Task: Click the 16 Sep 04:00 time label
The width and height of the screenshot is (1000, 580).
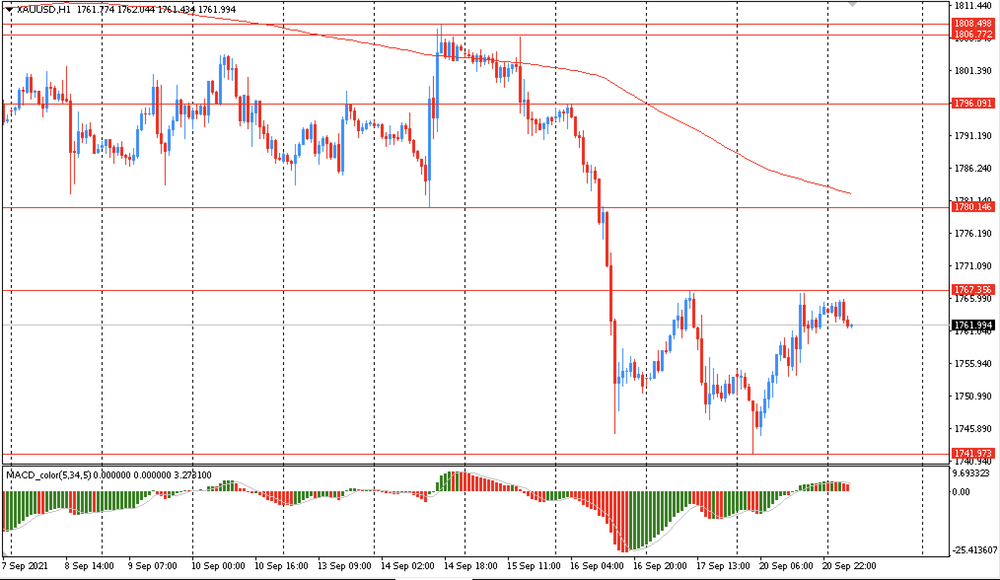Action: pos(597,566)
